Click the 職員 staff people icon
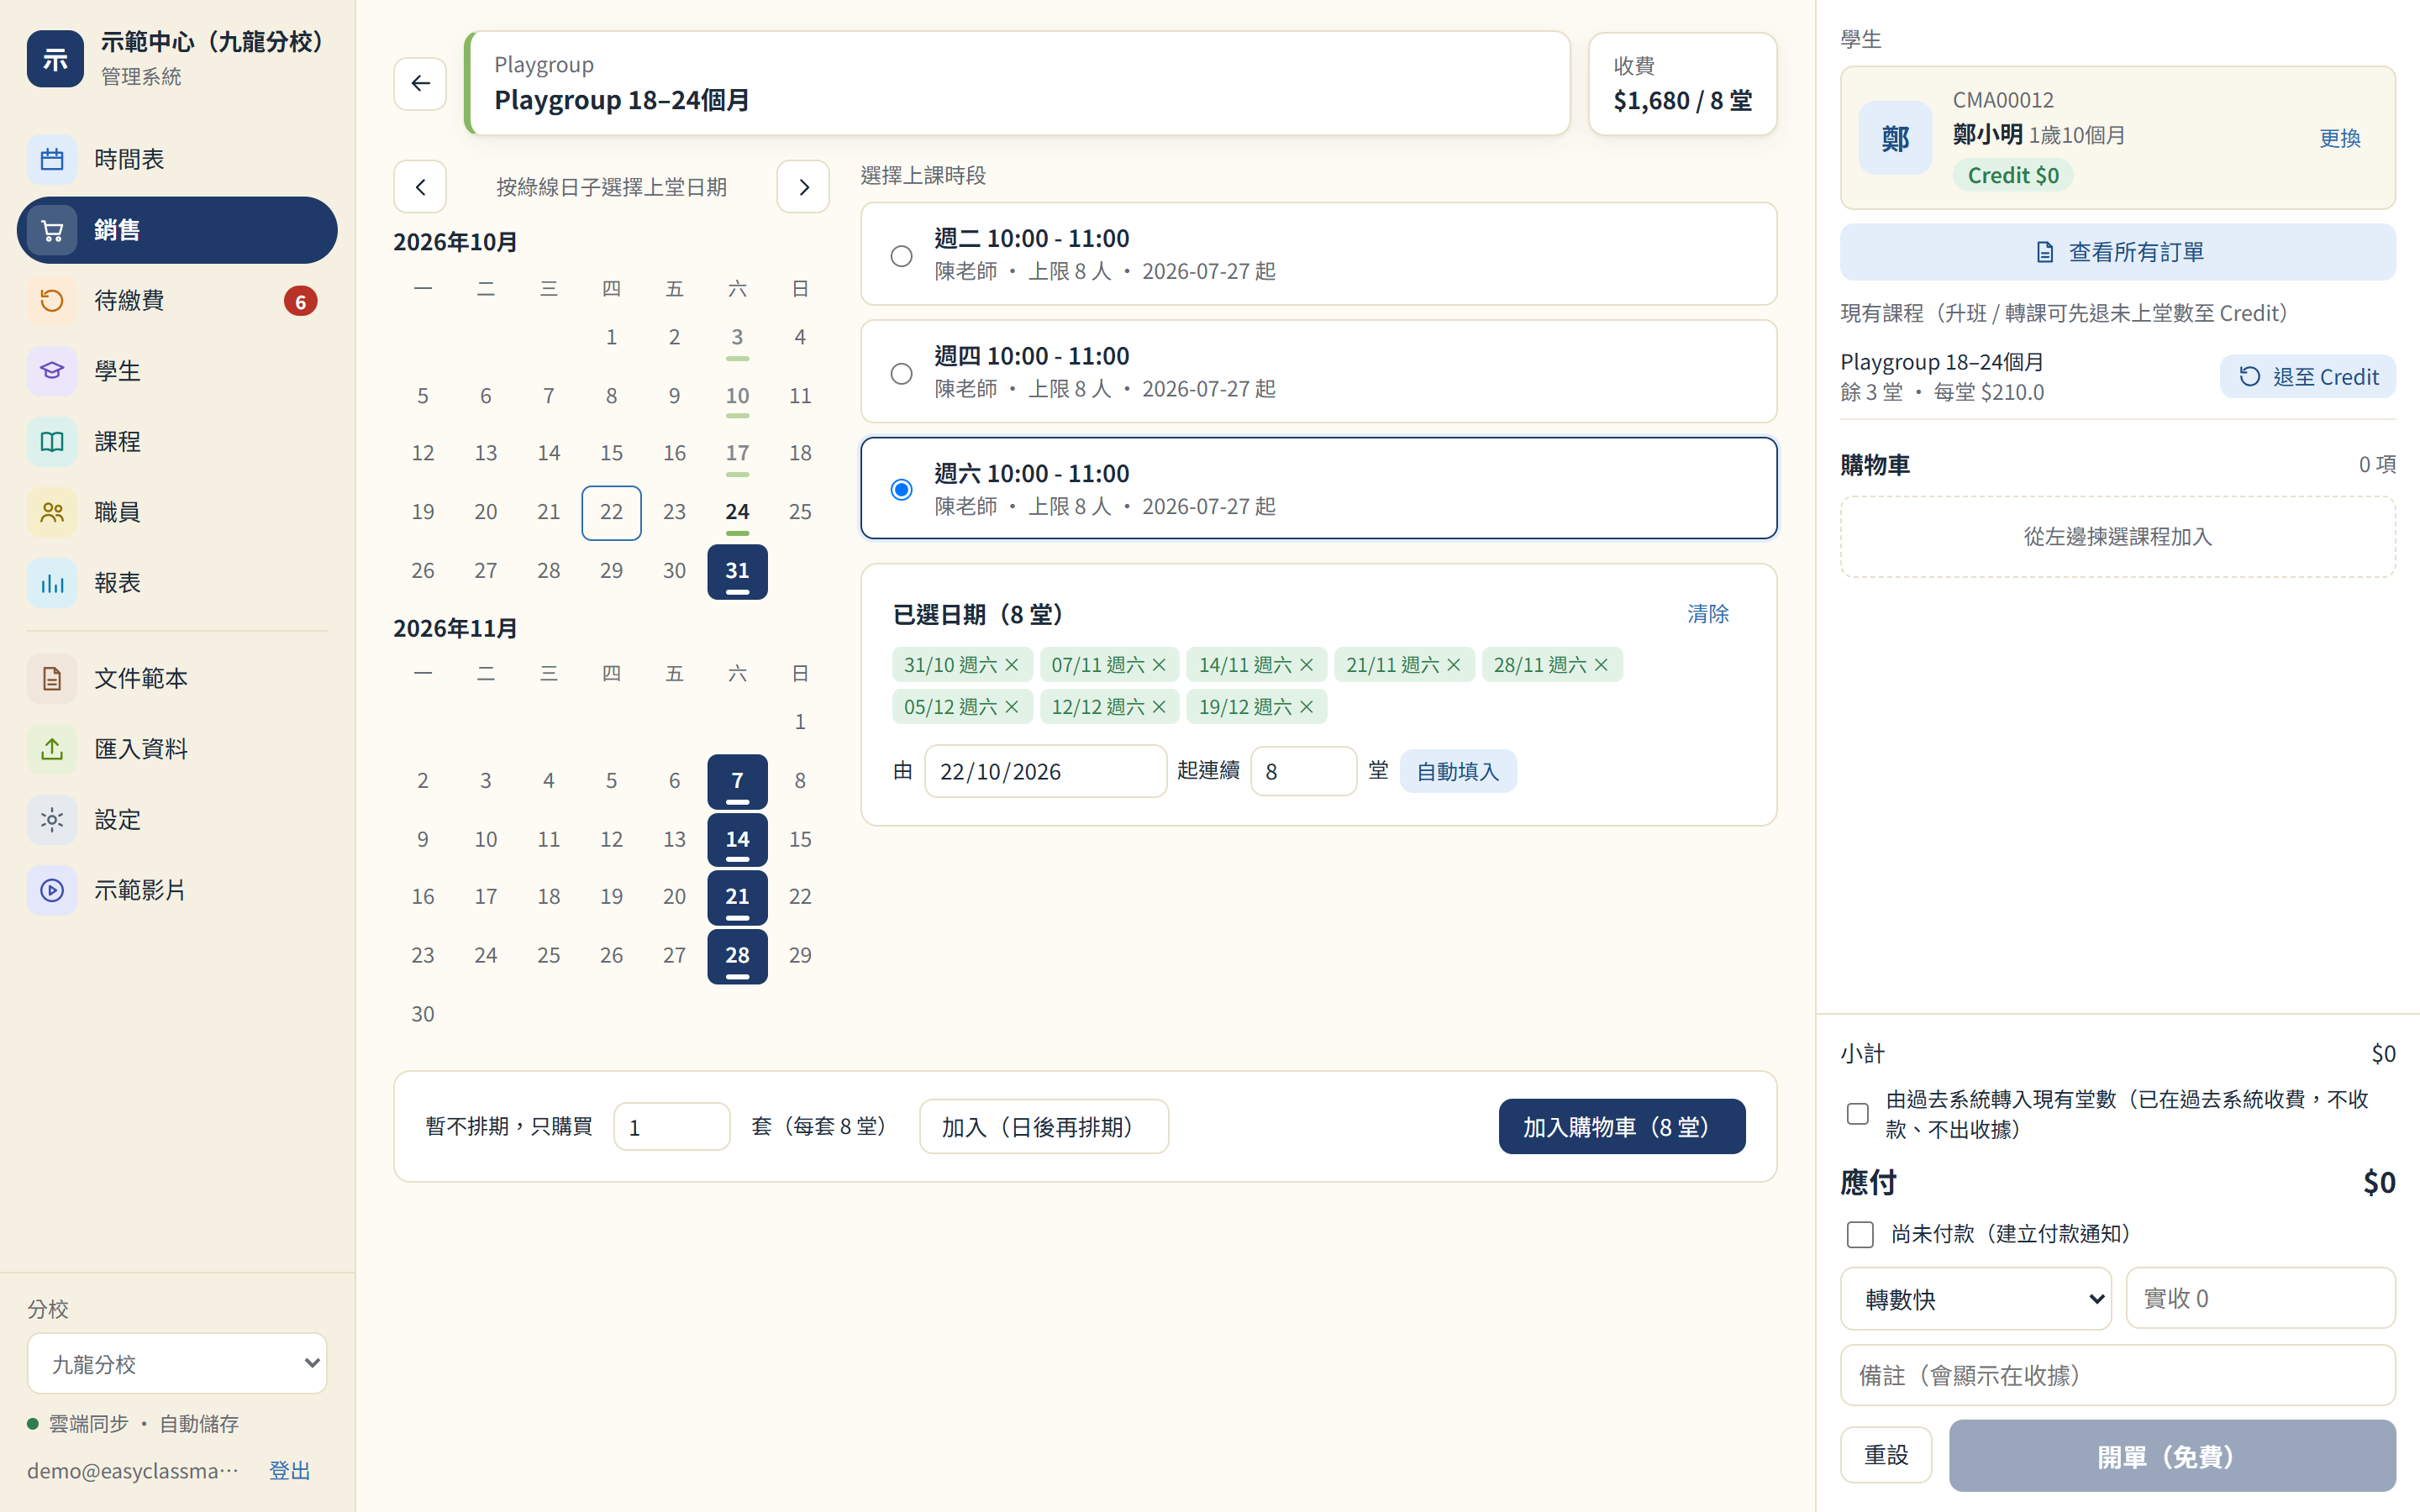The height and width of the screenshot is (1512, 2420). (x=52, y=512)
